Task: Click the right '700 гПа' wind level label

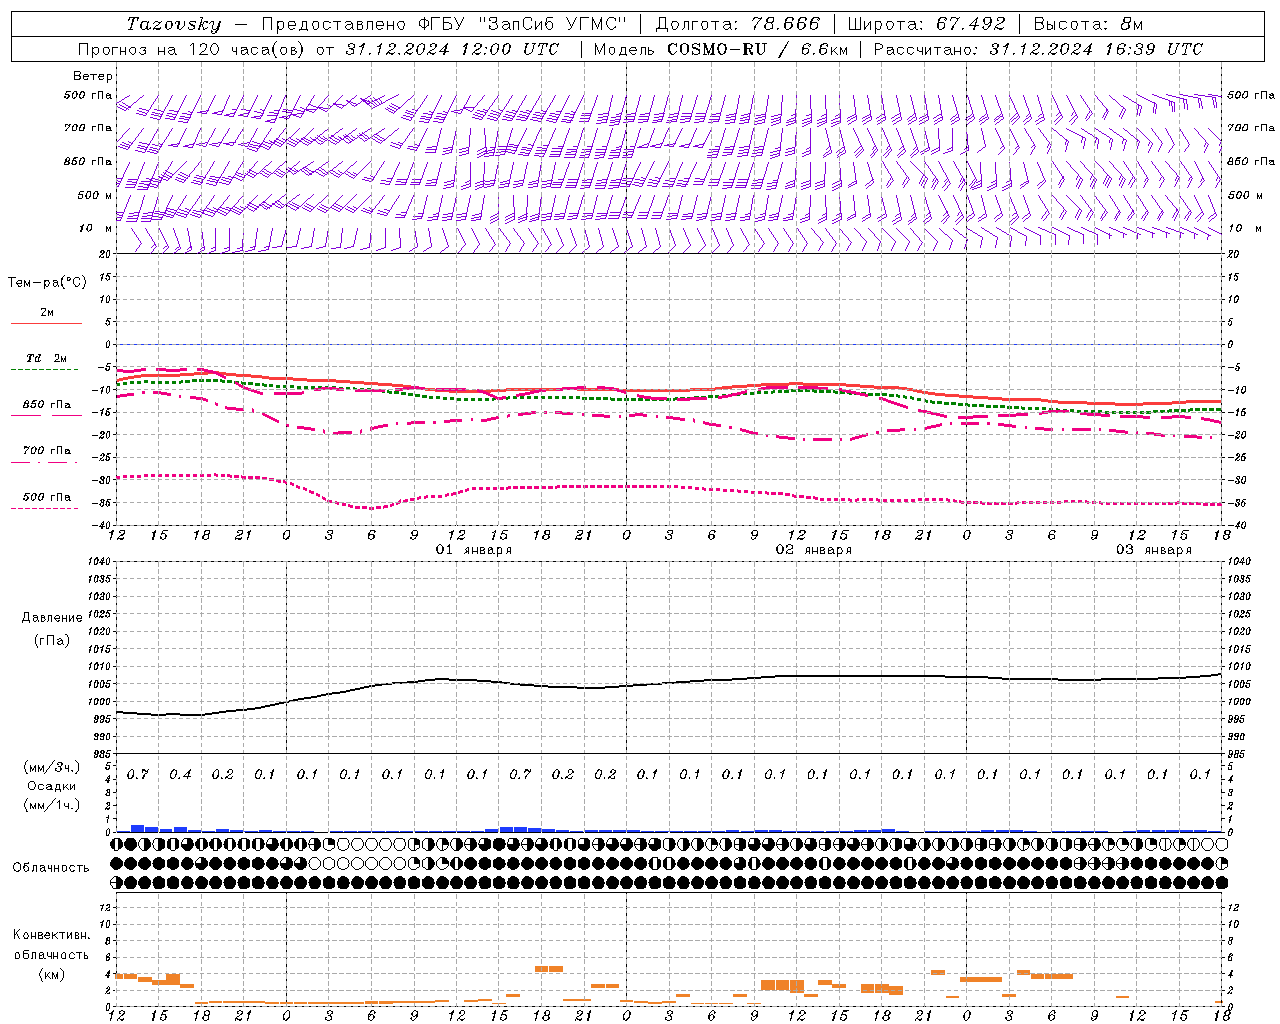Action: coord(1251,128)
